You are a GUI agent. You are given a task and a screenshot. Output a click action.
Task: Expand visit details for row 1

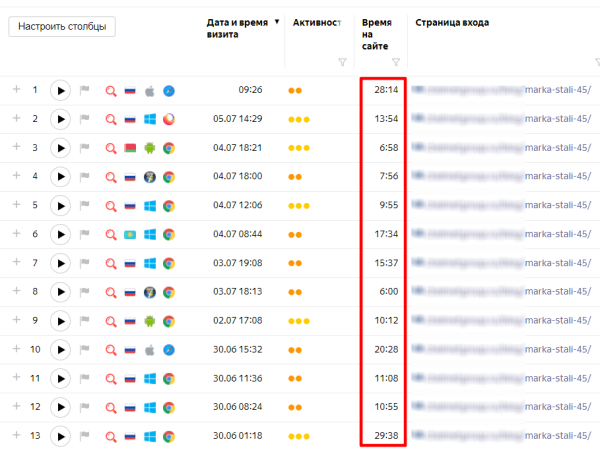click(x=16, y=89)
